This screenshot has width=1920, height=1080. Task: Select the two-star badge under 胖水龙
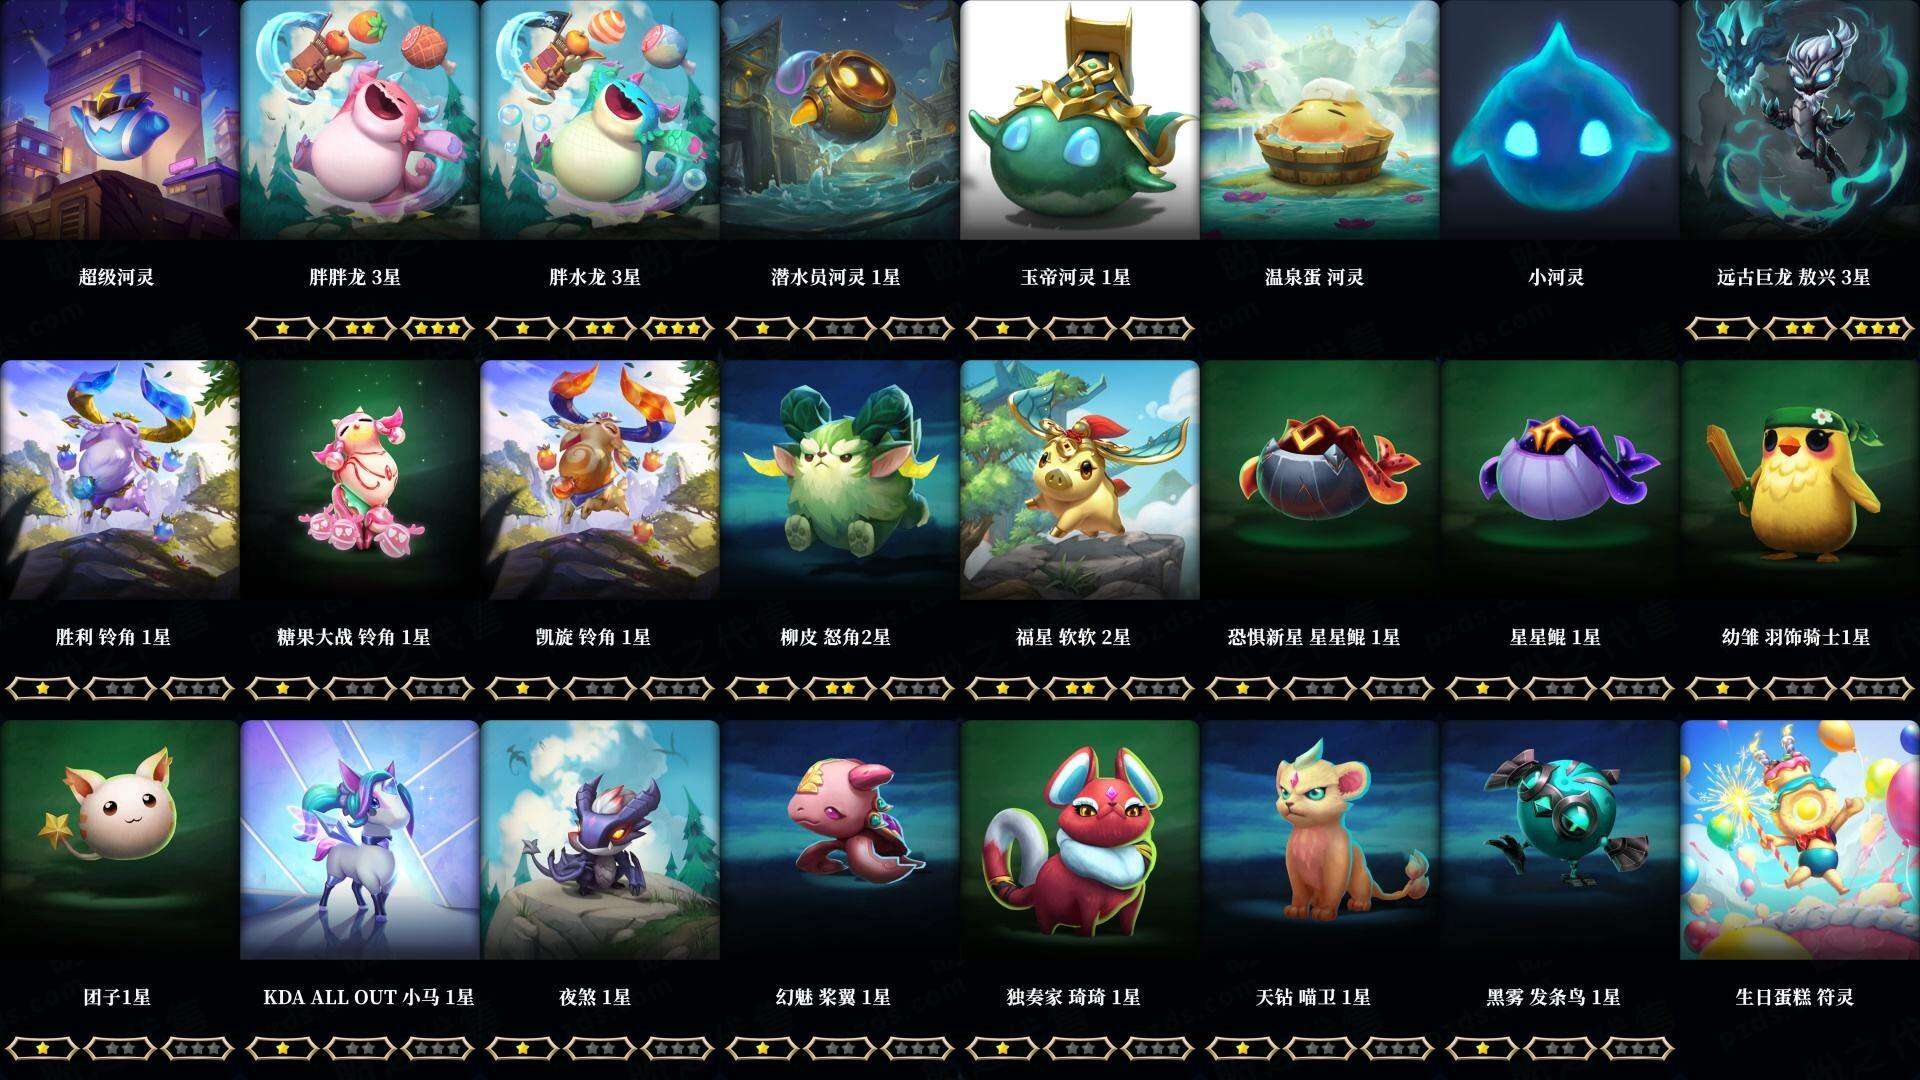pos(599,328)
